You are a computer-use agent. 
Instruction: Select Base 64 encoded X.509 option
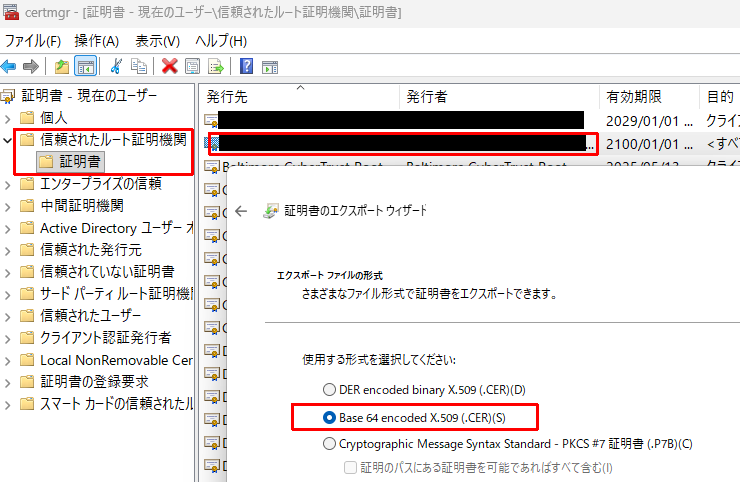(329, 416)
